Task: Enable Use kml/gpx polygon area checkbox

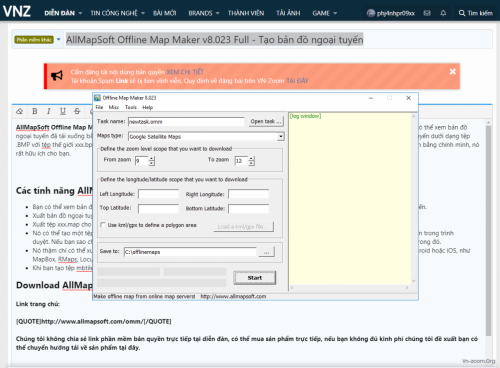Action: [x=103, y=225]
